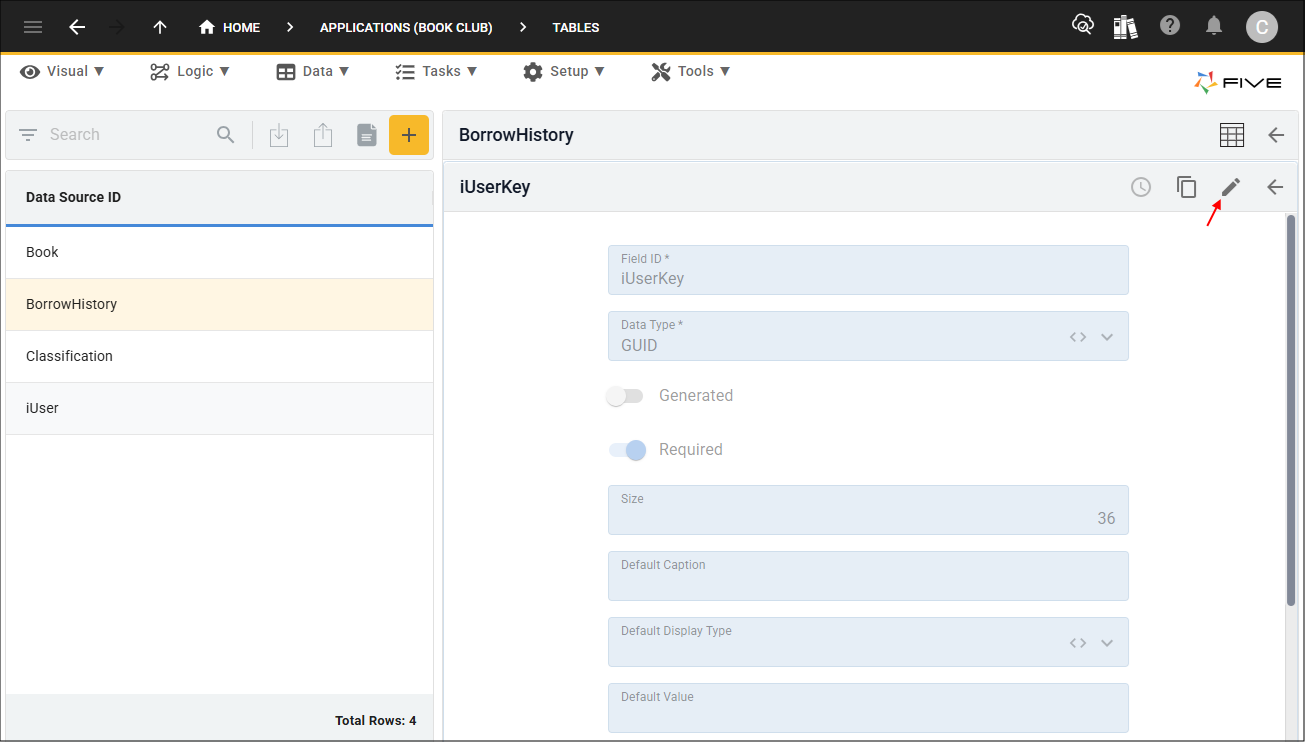
Task: Click the form's vertical scrollbar
Action: click(1291, 410)
